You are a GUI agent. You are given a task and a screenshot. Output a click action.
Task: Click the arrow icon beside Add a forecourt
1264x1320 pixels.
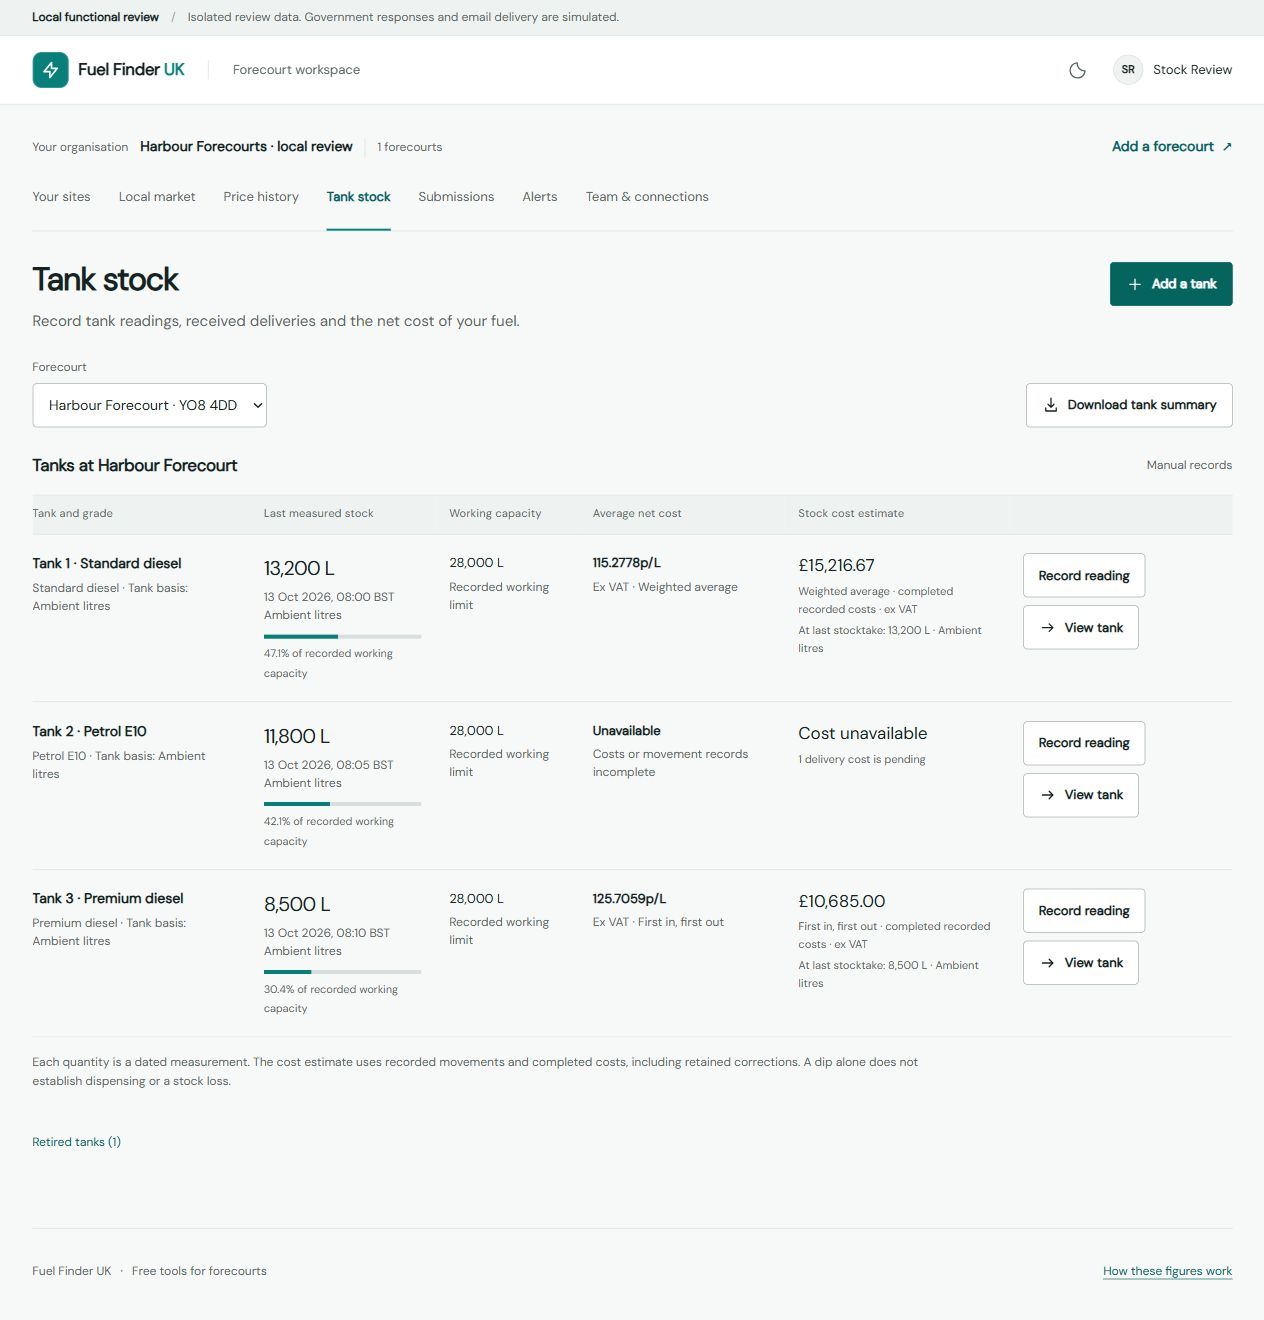coord(1227,146)
